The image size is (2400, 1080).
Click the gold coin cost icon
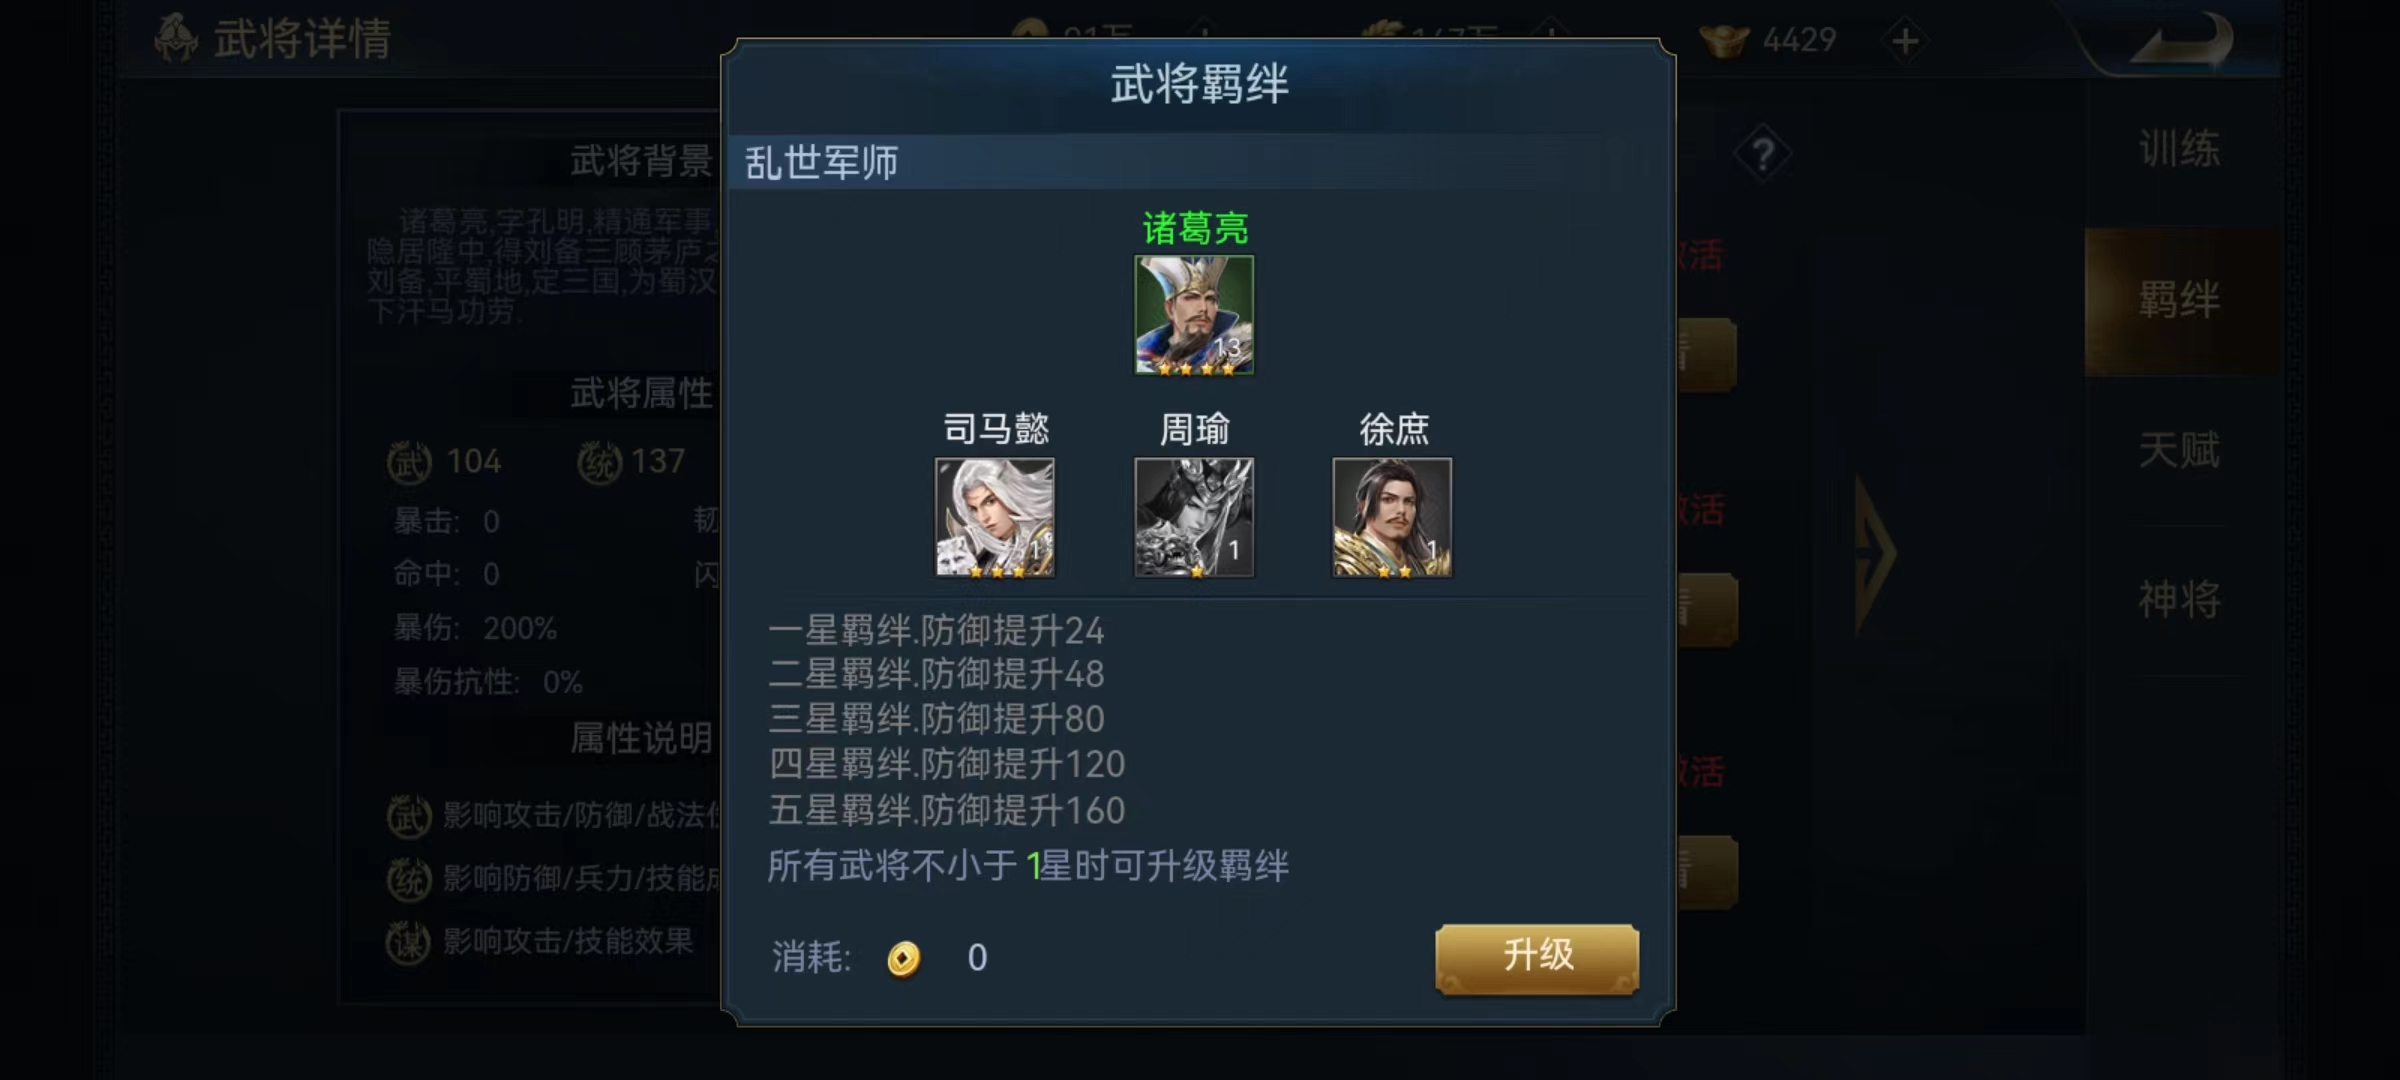point(903,958)
